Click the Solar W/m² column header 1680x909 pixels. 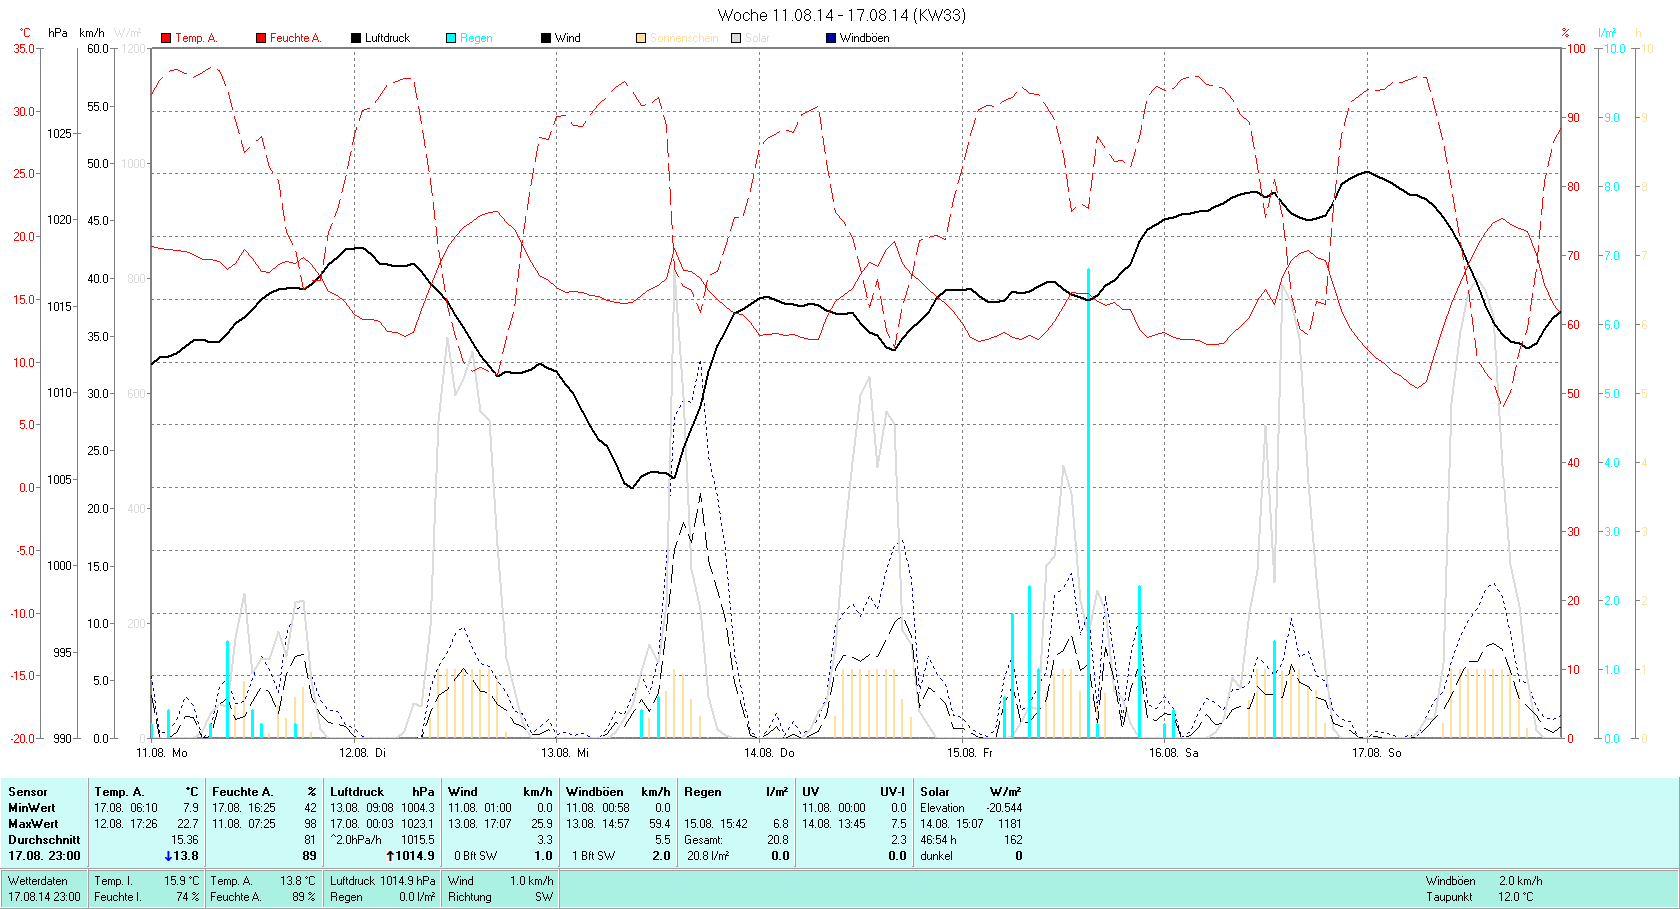(971, 792)
